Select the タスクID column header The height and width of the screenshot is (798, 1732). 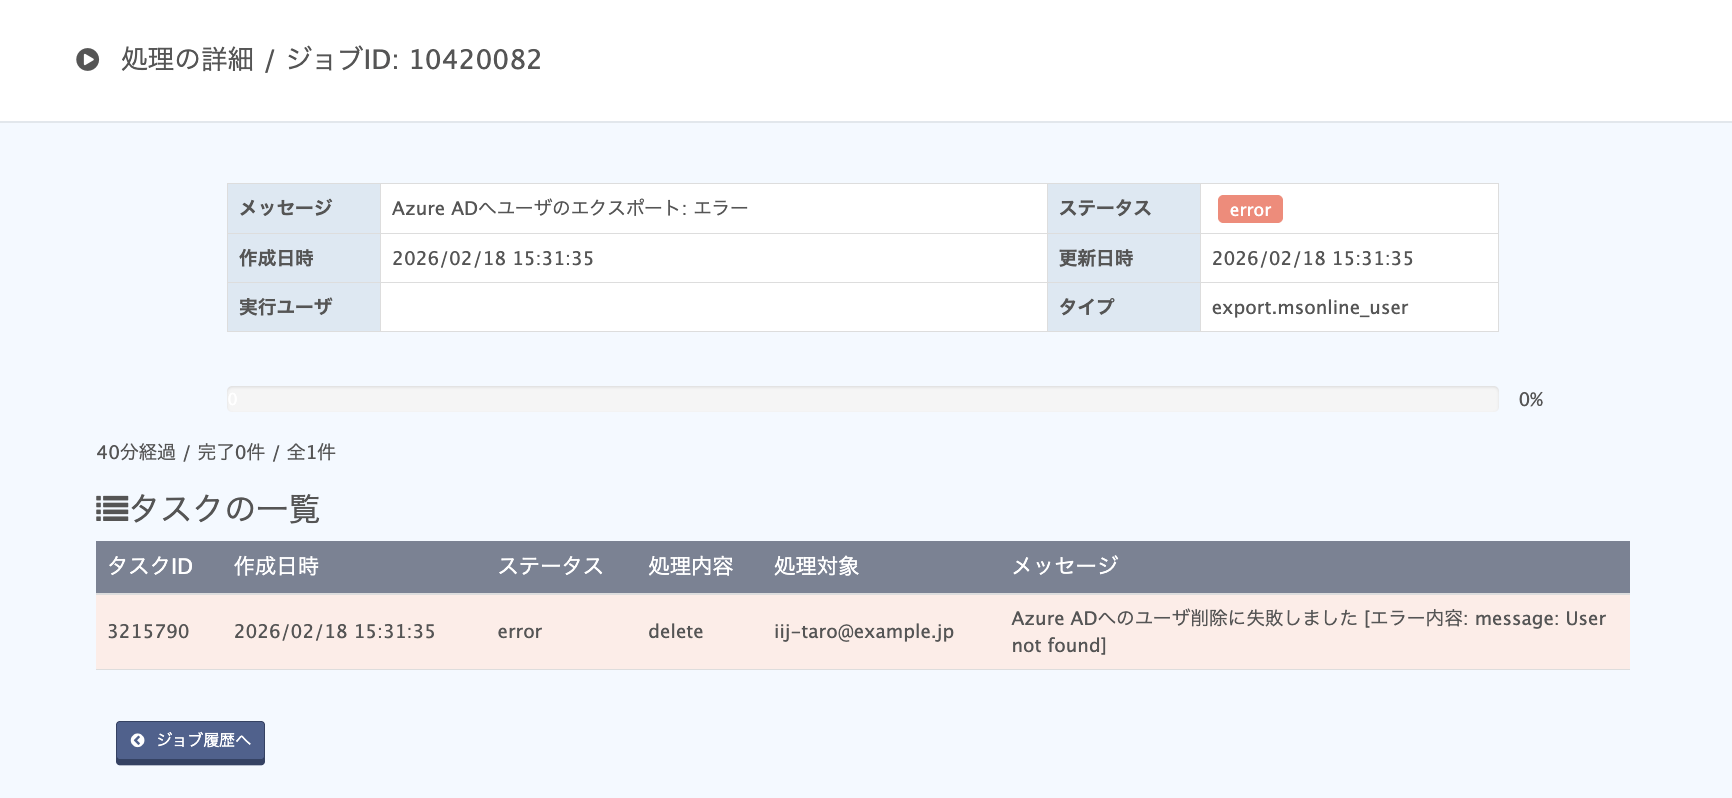(150, 566)
